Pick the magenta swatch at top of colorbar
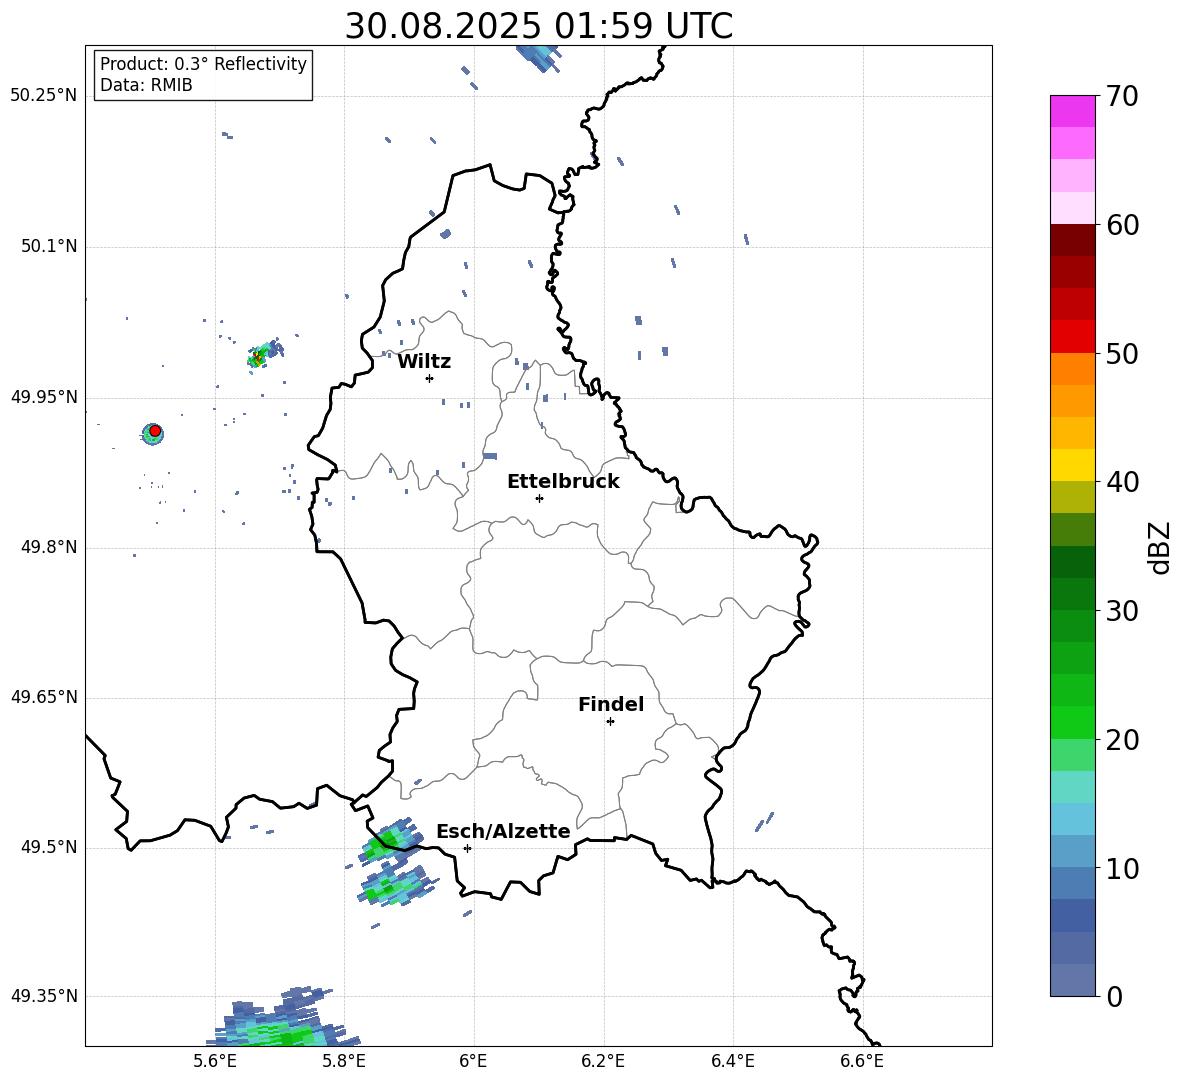Screen dimensions: 1184x1081 [1072, 111]
